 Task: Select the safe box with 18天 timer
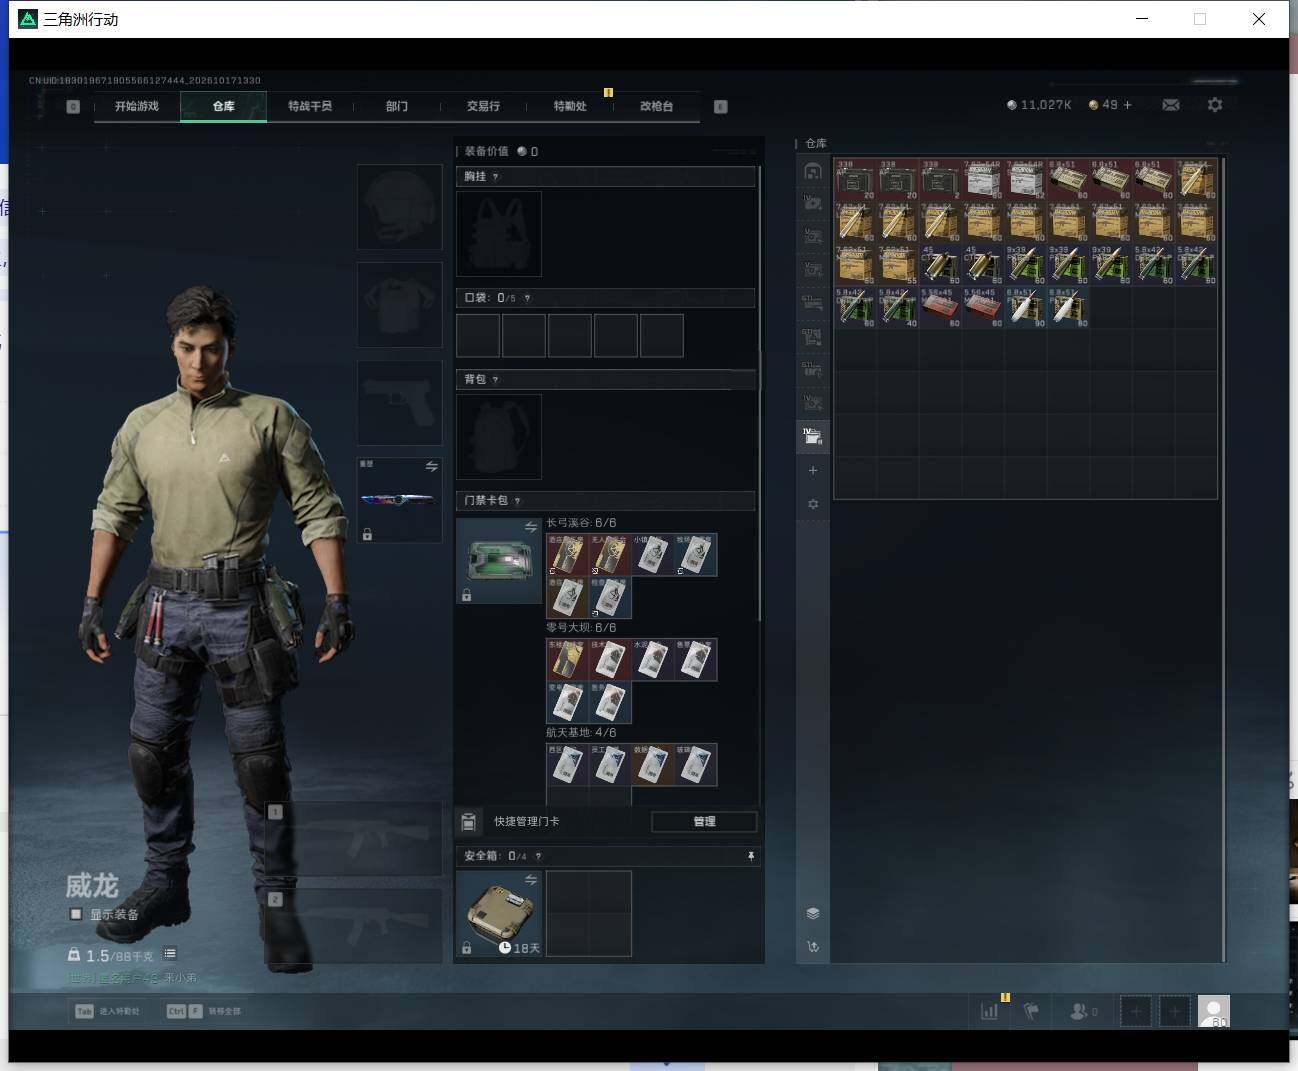(499, 913)
